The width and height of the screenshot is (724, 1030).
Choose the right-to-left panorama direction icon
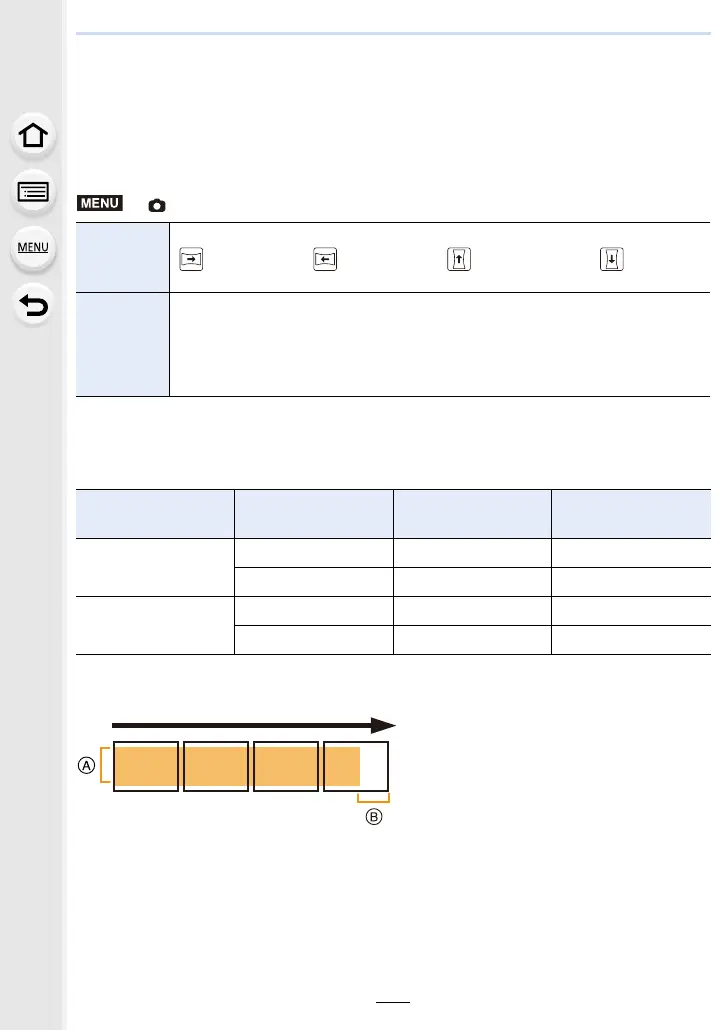point(325,259)
